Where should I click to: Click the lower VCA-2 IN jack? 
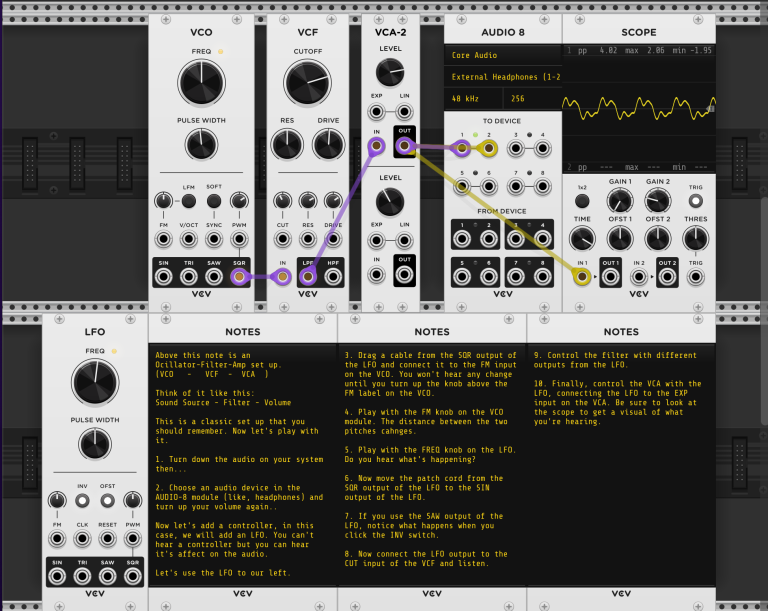pyautogui.click(x=376, y=274)
